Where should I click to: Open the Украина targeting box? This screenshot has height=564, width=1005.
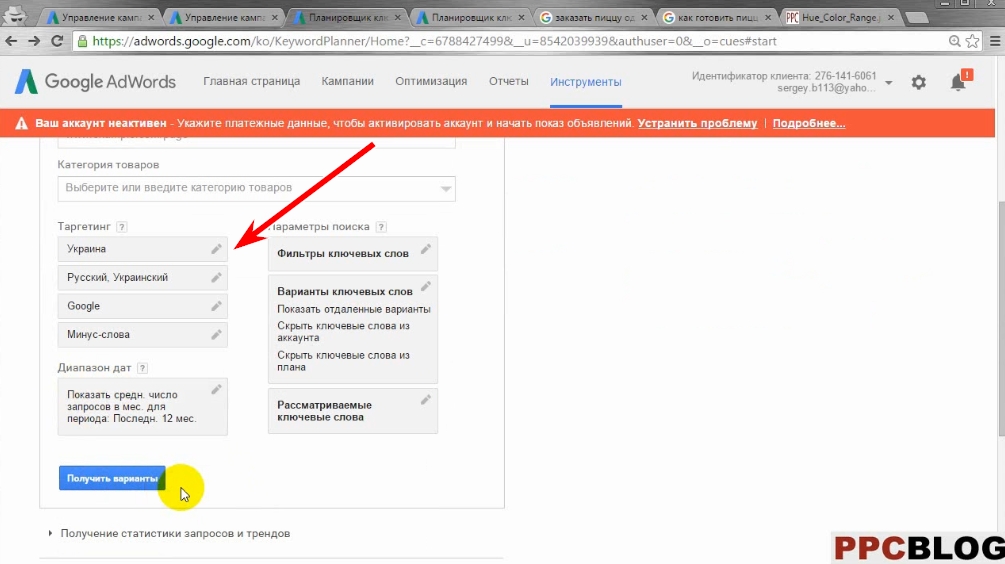click(x=142, y=249)
